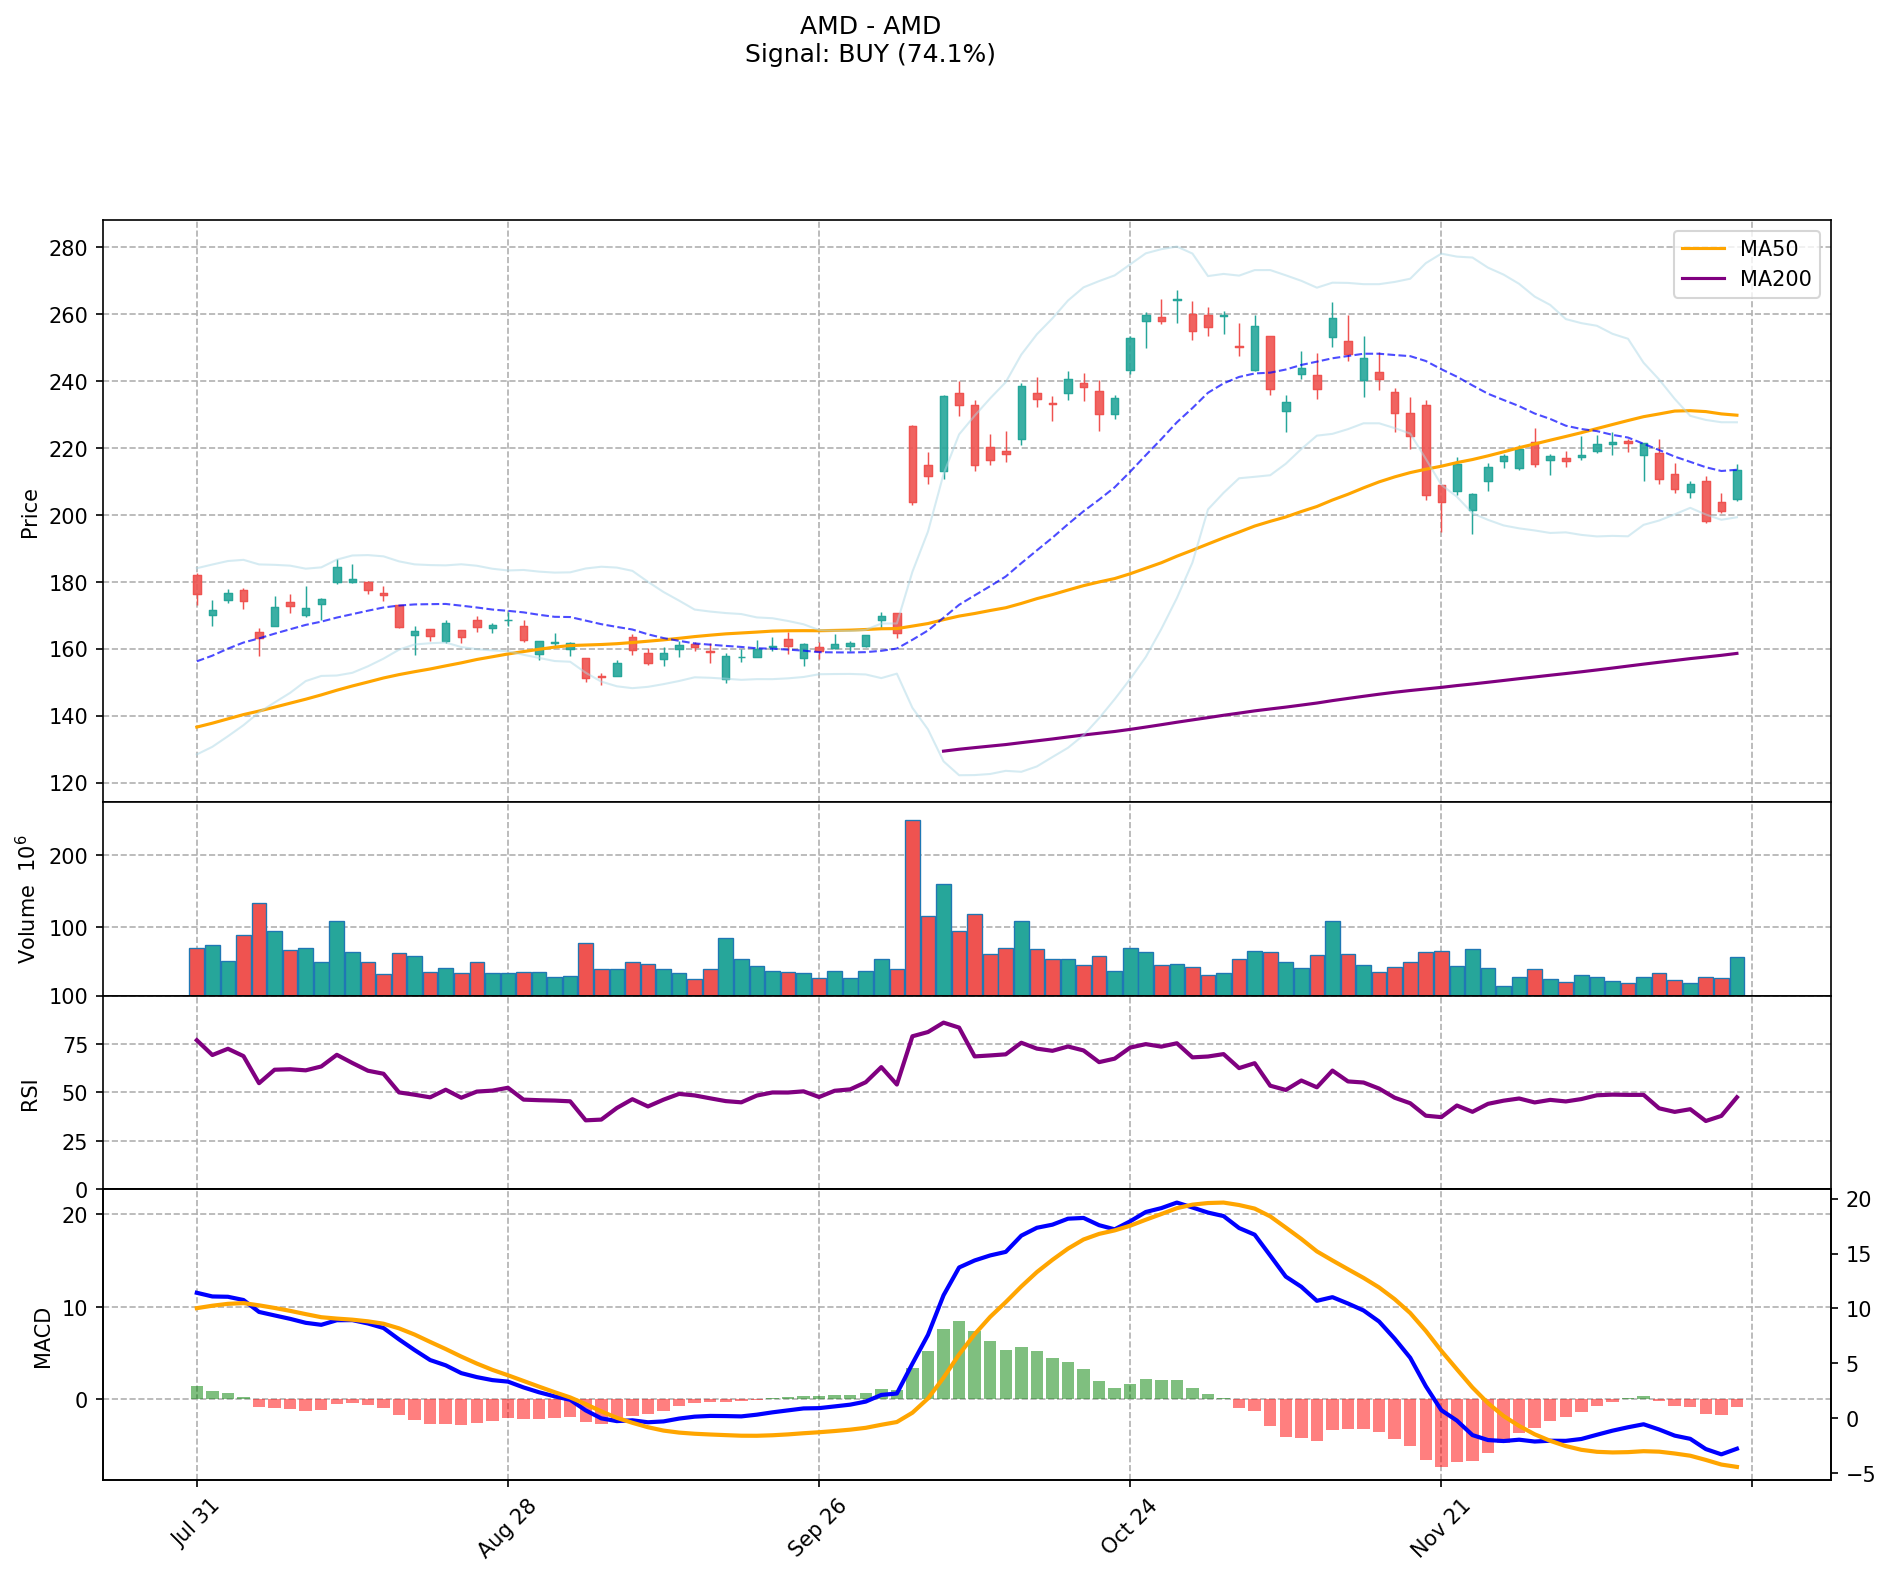
Task: Click the 280 price tick label
Action: [x=69, y=247]
